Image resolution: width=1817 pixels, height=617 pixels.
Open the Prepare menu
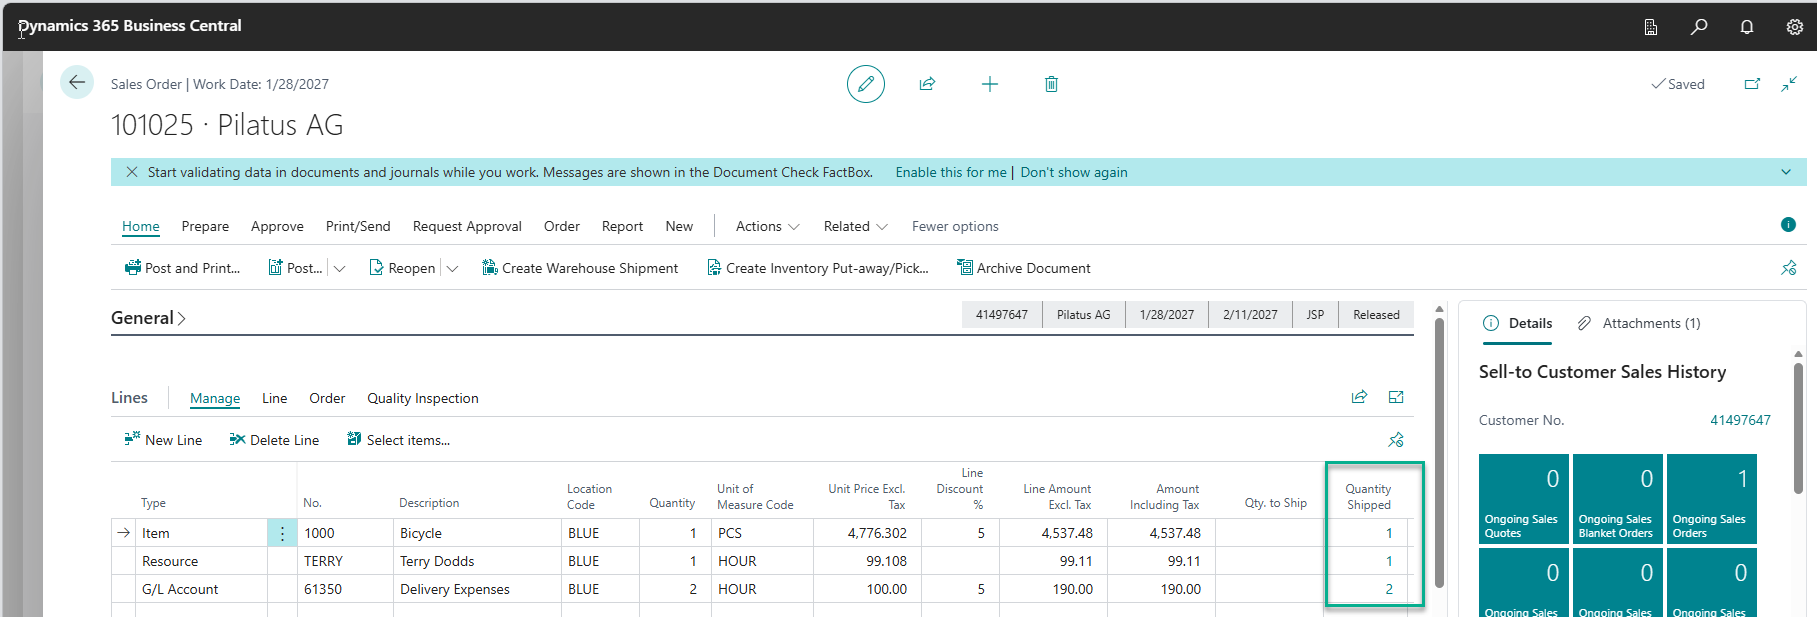point(205,226)
